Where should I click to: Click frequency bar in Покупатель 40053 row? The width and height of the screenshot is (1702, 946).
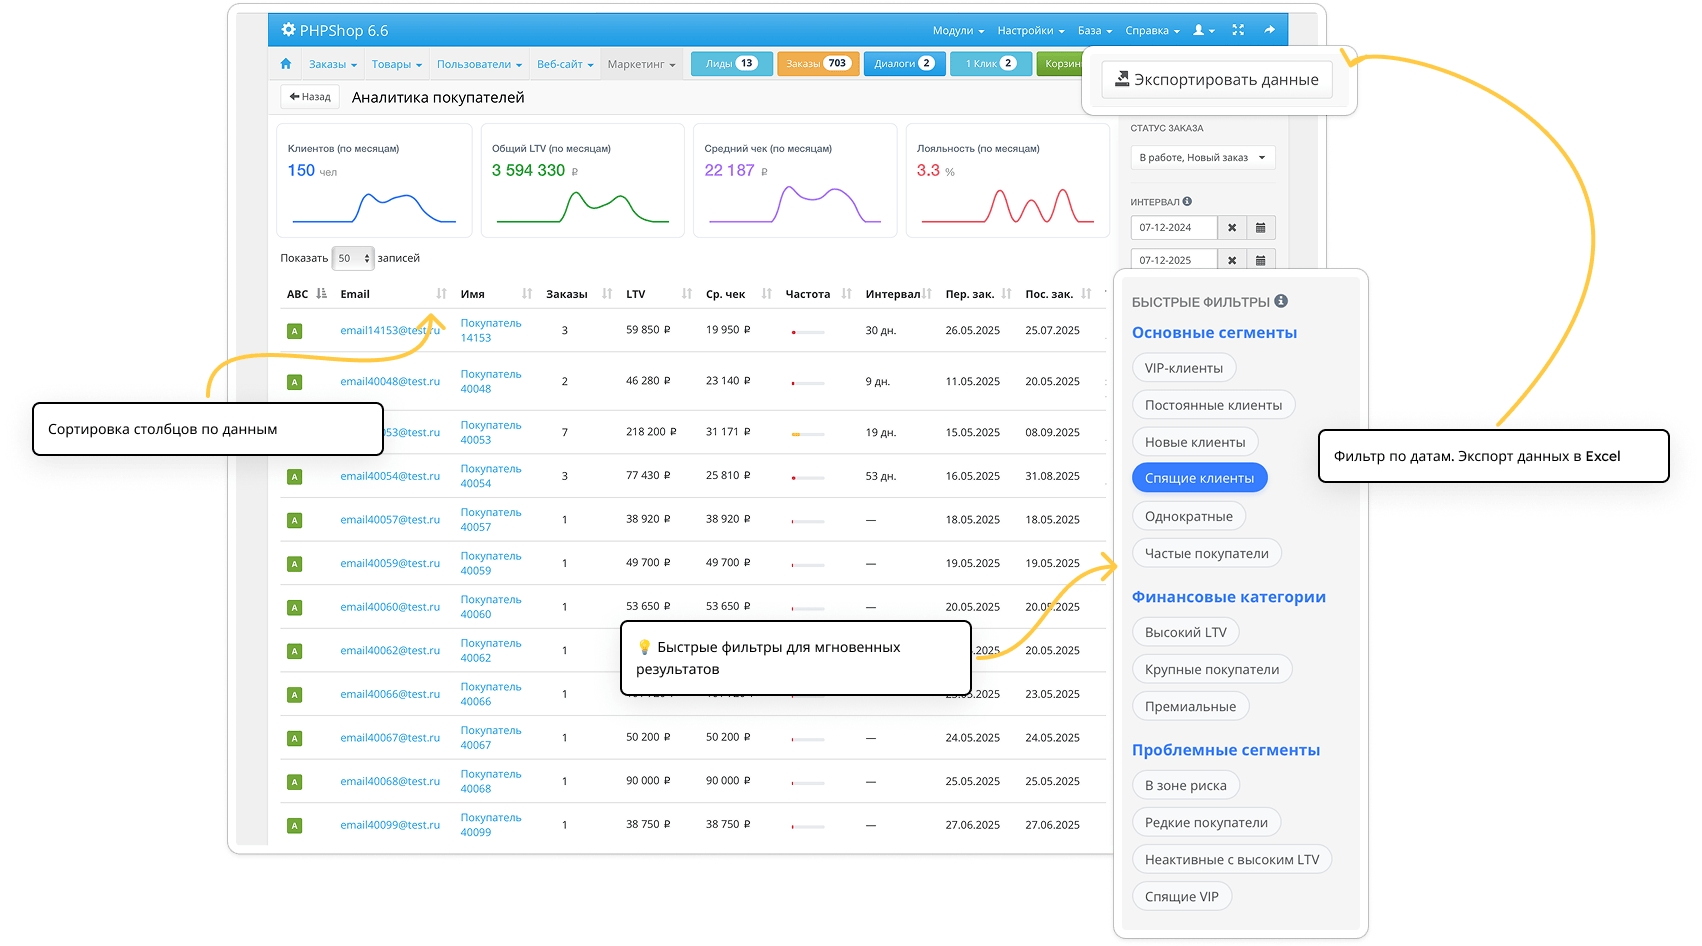click(x=807, y=434)
